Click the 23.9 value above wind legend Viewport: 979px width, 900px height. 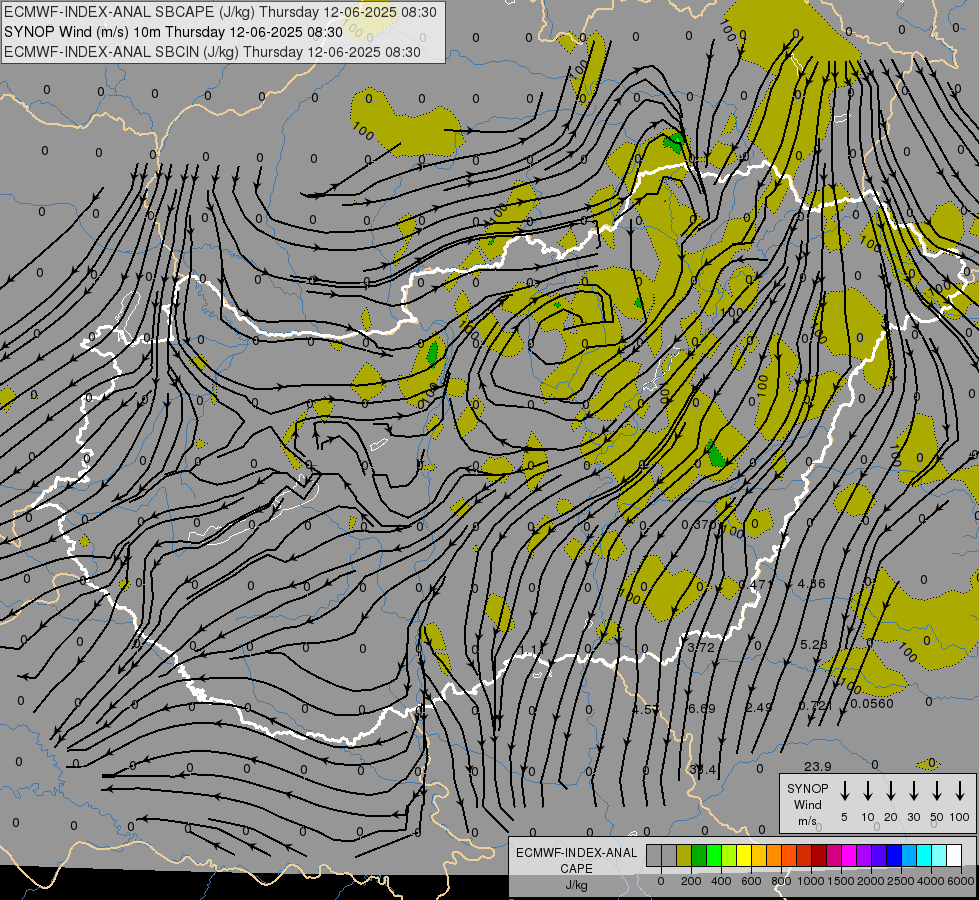point(818,766)
